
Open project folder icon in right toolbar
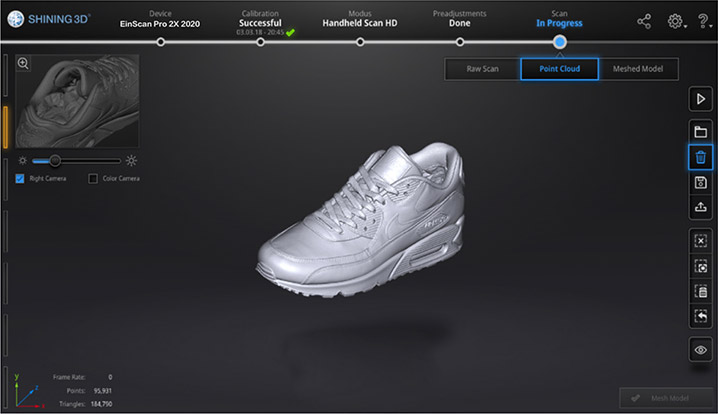(x=700, y=132)
